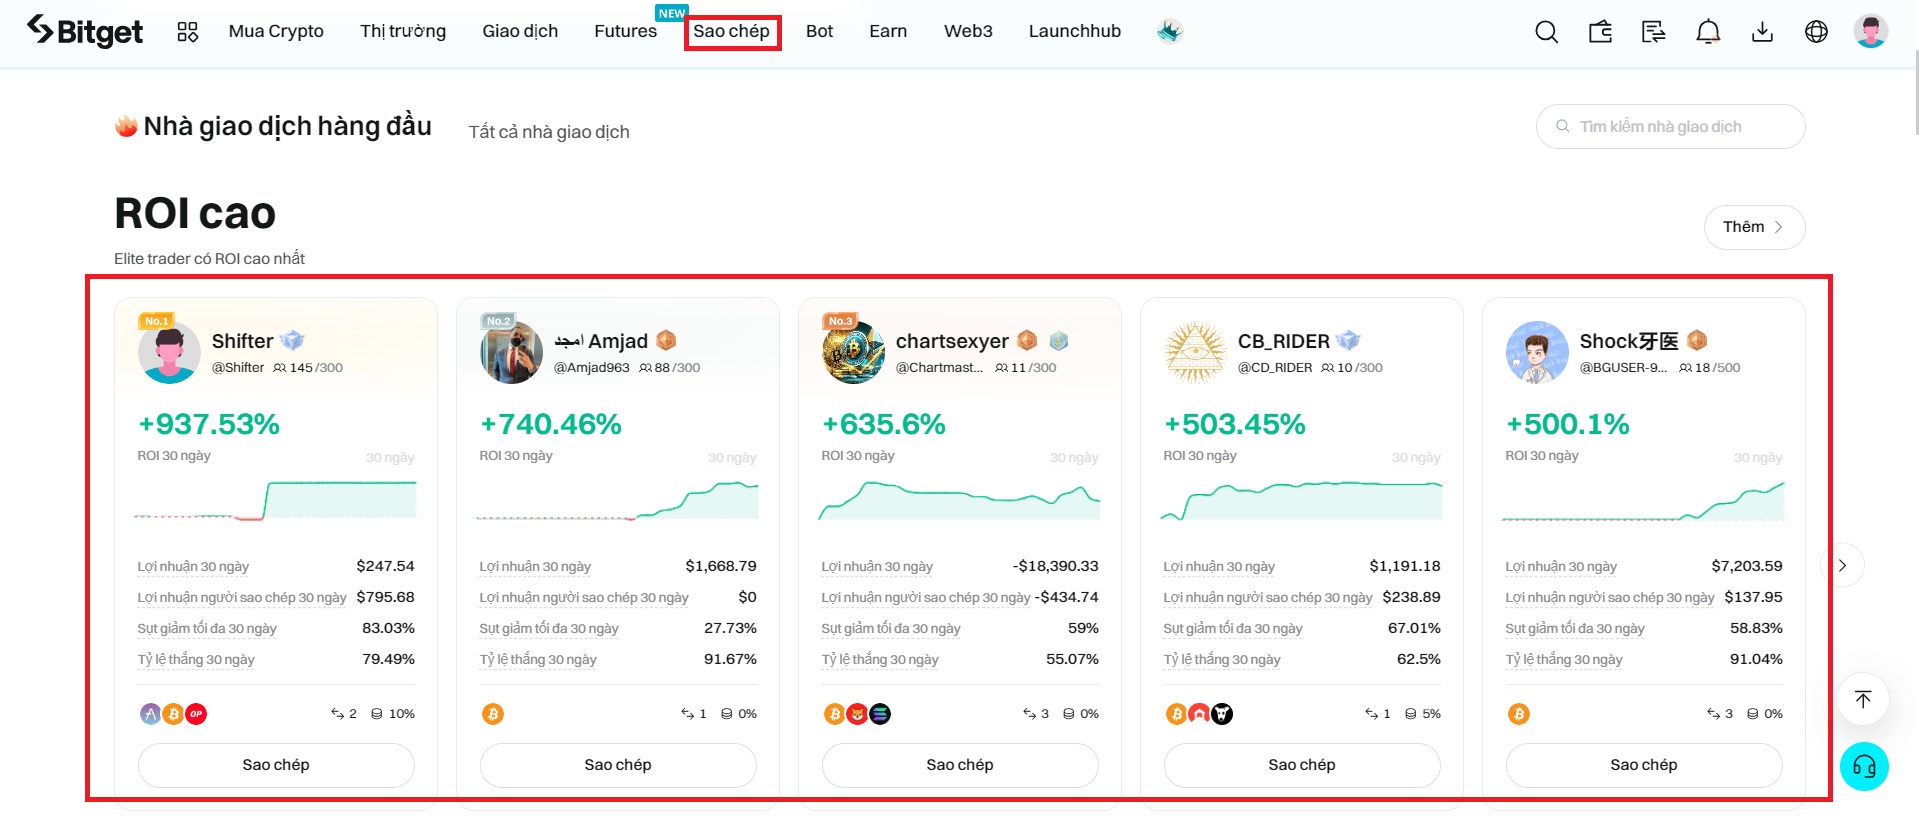Image resolution: width=1919 pixels, height=818 pixels.
Task: Click Sao chép button on chartsexyer's card
Action: point(960,765)
